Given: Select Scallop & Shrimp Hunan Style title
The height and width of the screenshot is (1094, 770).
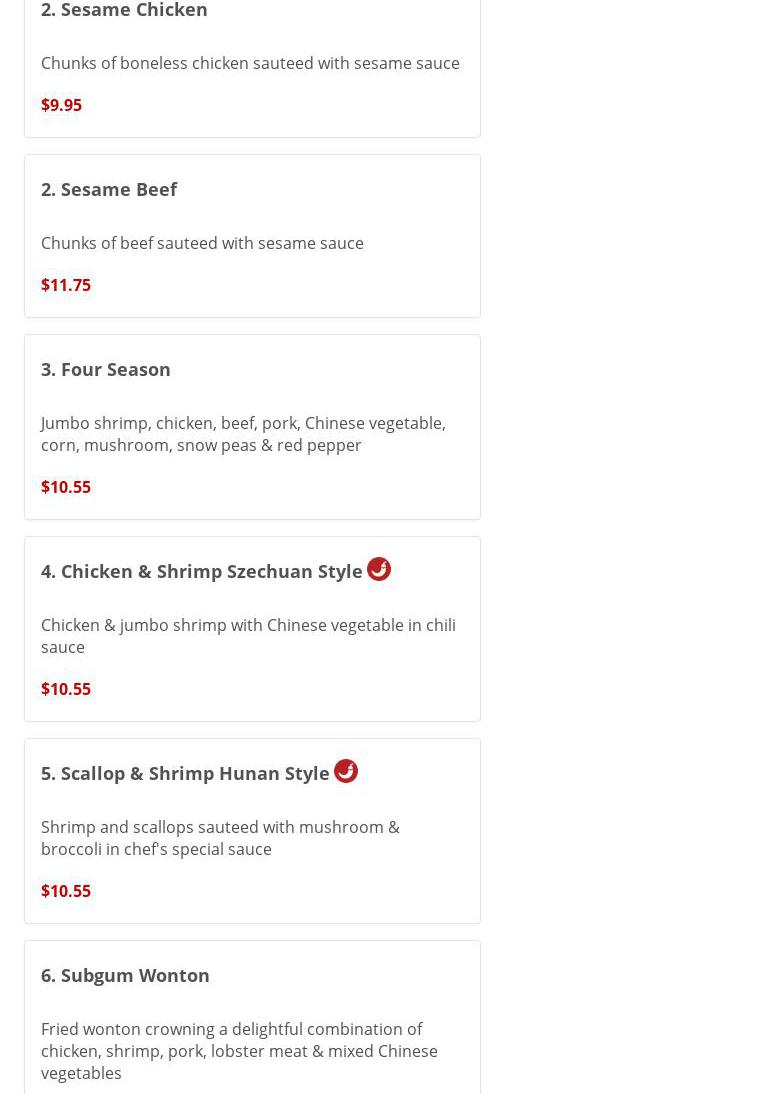Looking at the screenshot, I should pyautogui.click(x=185, y=773).
